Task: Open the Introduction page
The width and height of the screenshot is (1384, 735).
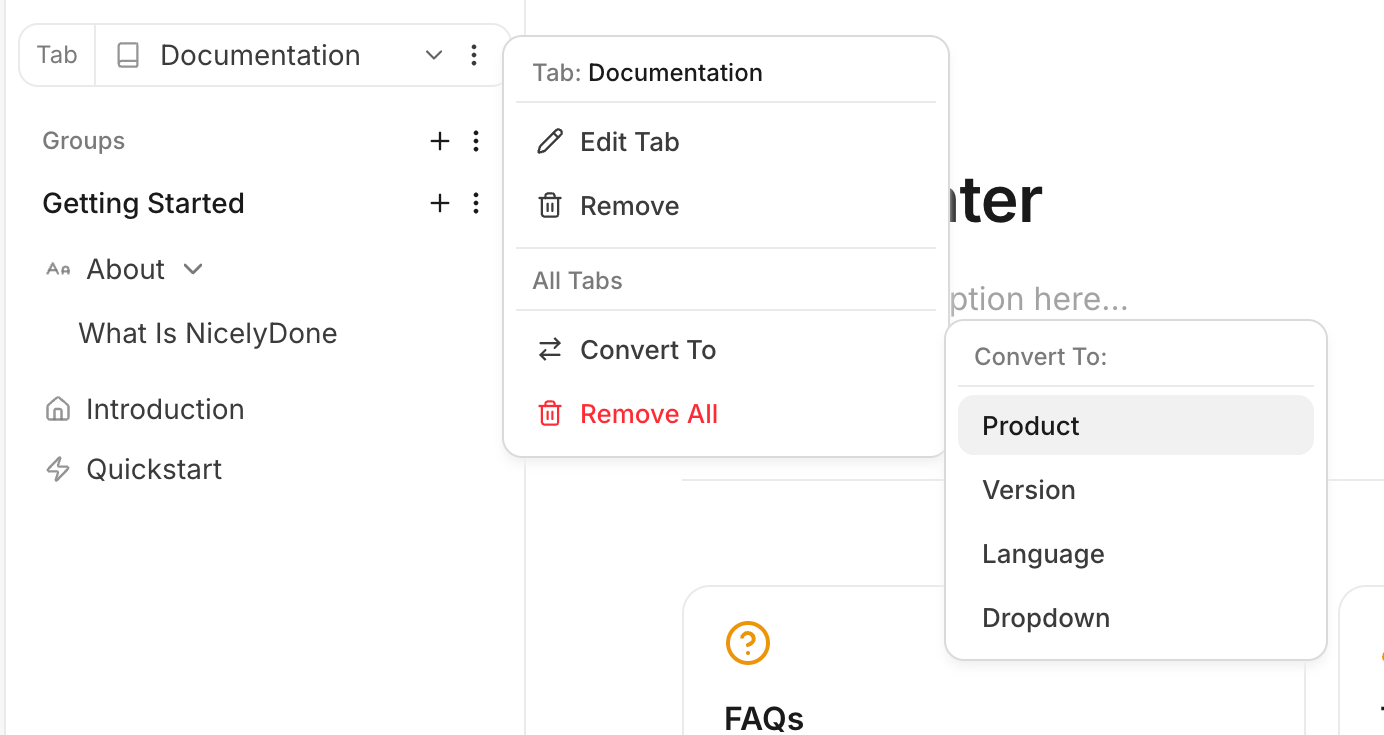Action: click(x=165, y=409)
